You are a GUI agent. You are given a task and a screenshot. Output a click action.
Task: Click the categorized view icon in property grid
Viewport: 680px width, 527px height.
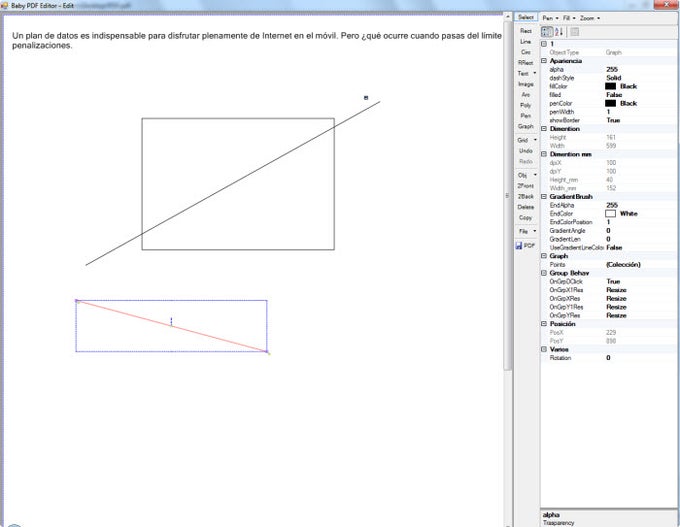547,32
